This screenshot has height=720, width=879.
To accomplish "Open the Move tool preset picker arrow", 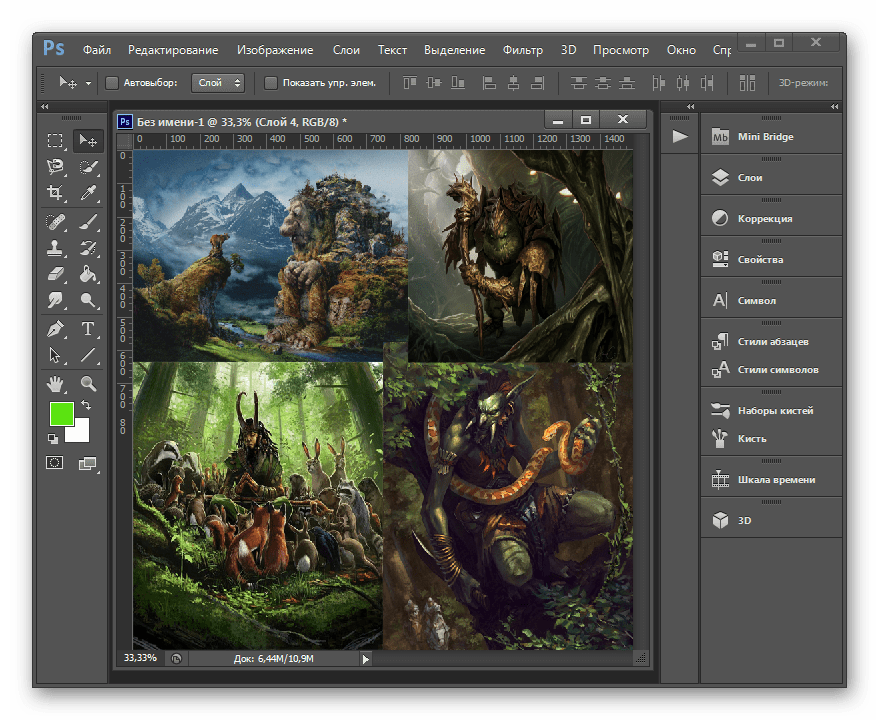I will coord(88,83).
